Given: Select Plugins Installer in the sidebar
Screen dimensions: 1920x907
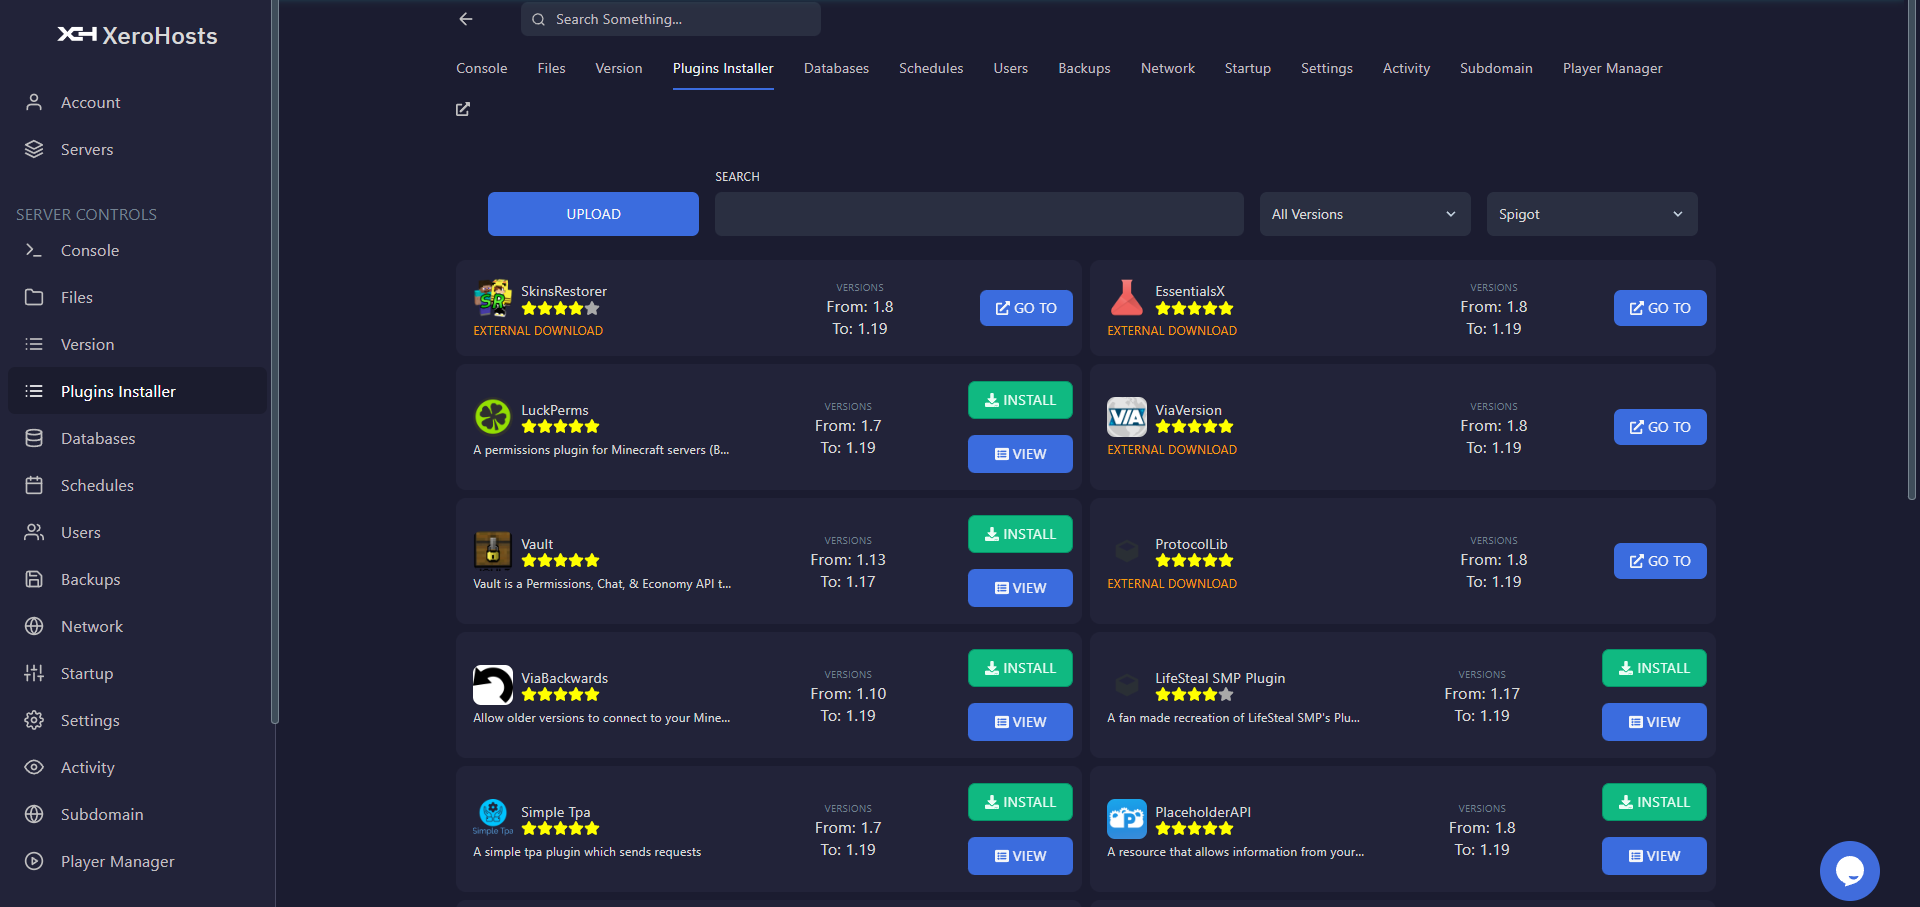Looking at the screenshot, I should coord(137,391).
